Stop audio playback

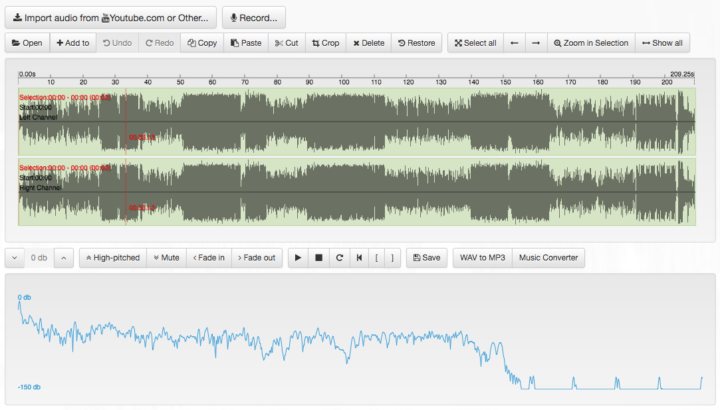coord(318,258)
